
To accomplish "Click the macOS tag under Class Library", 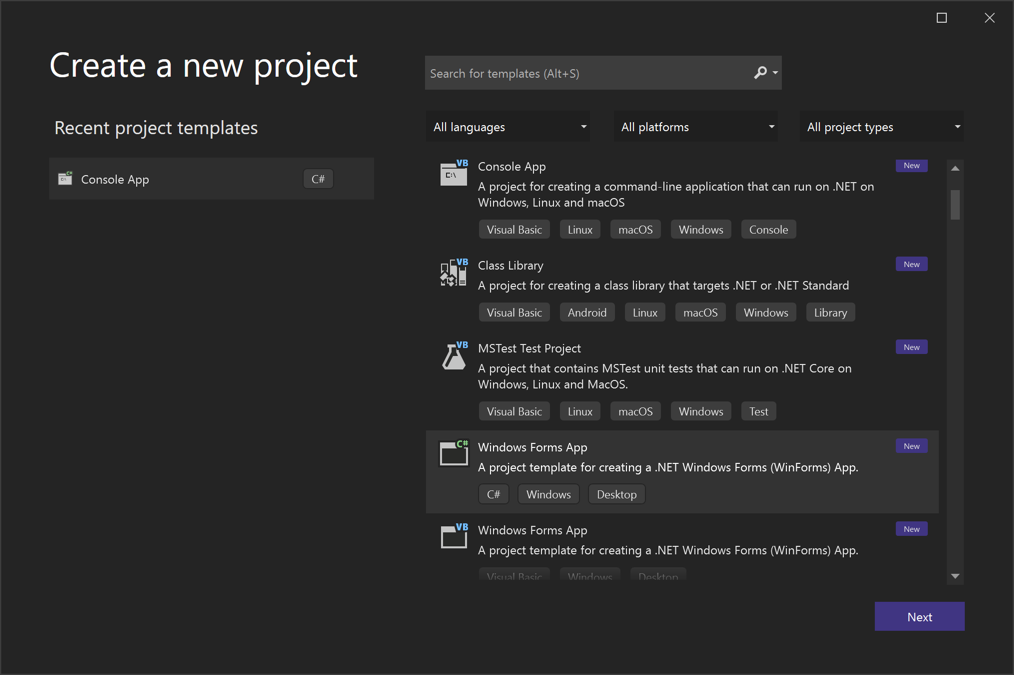I will point(700,312).
